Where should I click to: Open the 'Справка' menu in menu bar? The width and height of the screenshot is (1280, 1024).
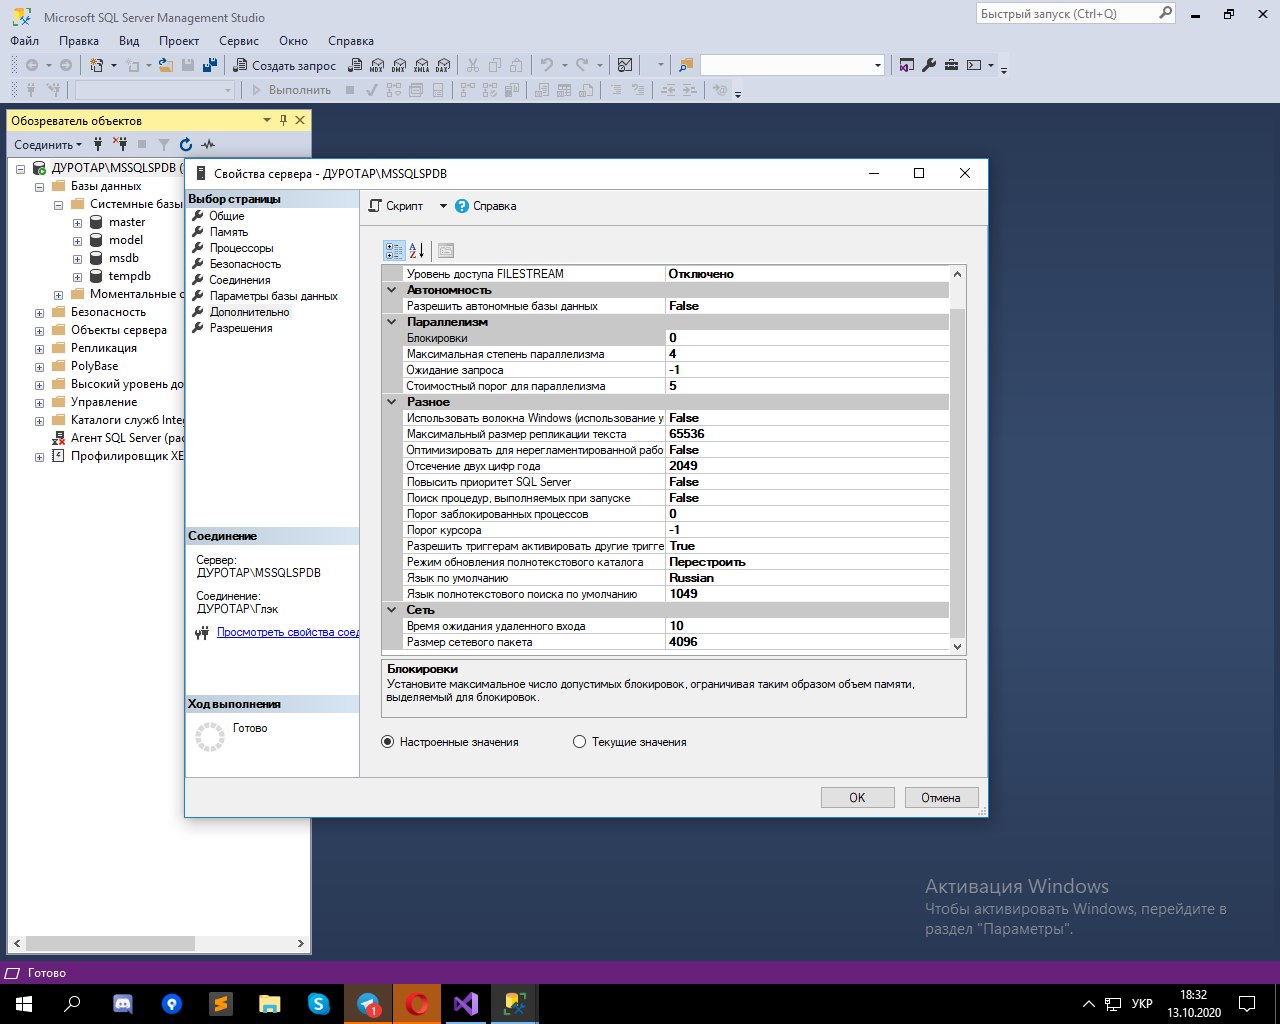click(351, 41)
